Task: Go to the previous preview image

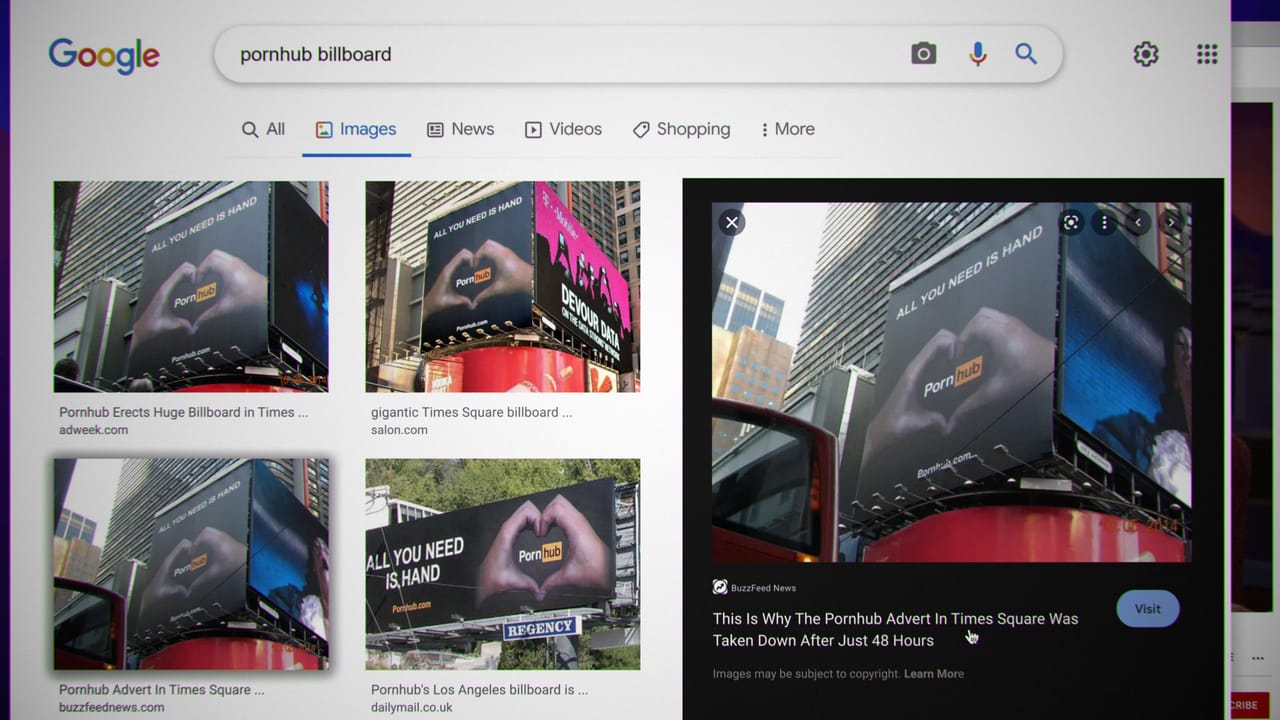Action: tap(1137, 222)
